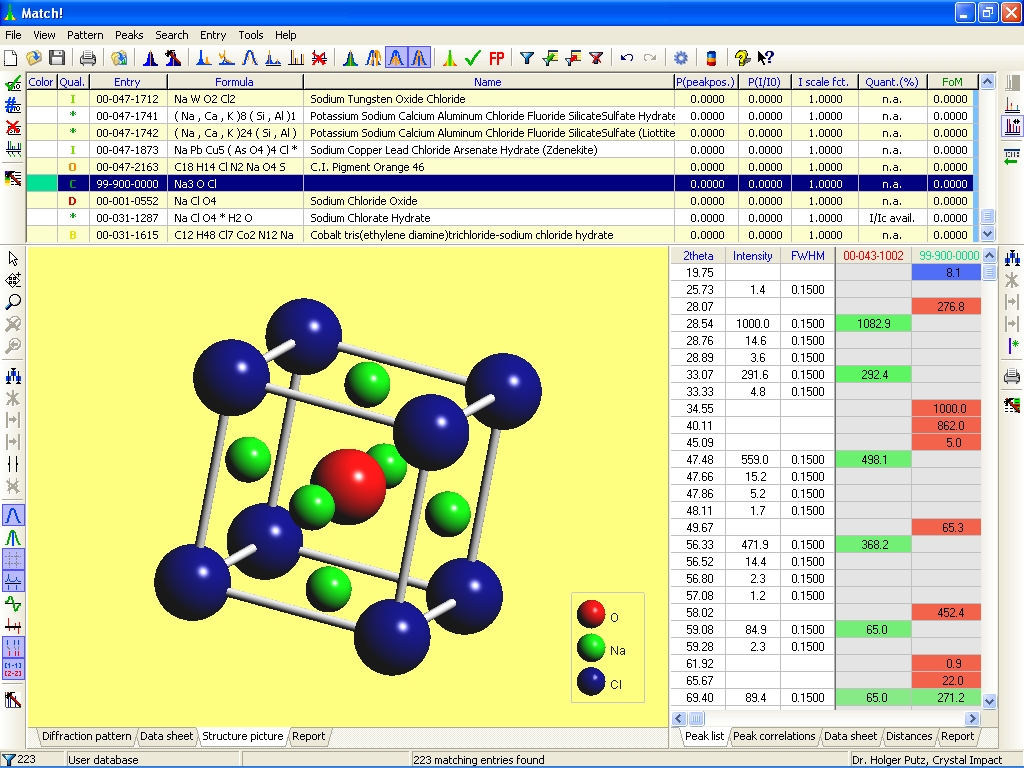This screenshot has width=1024, height=768.
Task: Click the blue funnel filter icon
Action: click(526, 58)
